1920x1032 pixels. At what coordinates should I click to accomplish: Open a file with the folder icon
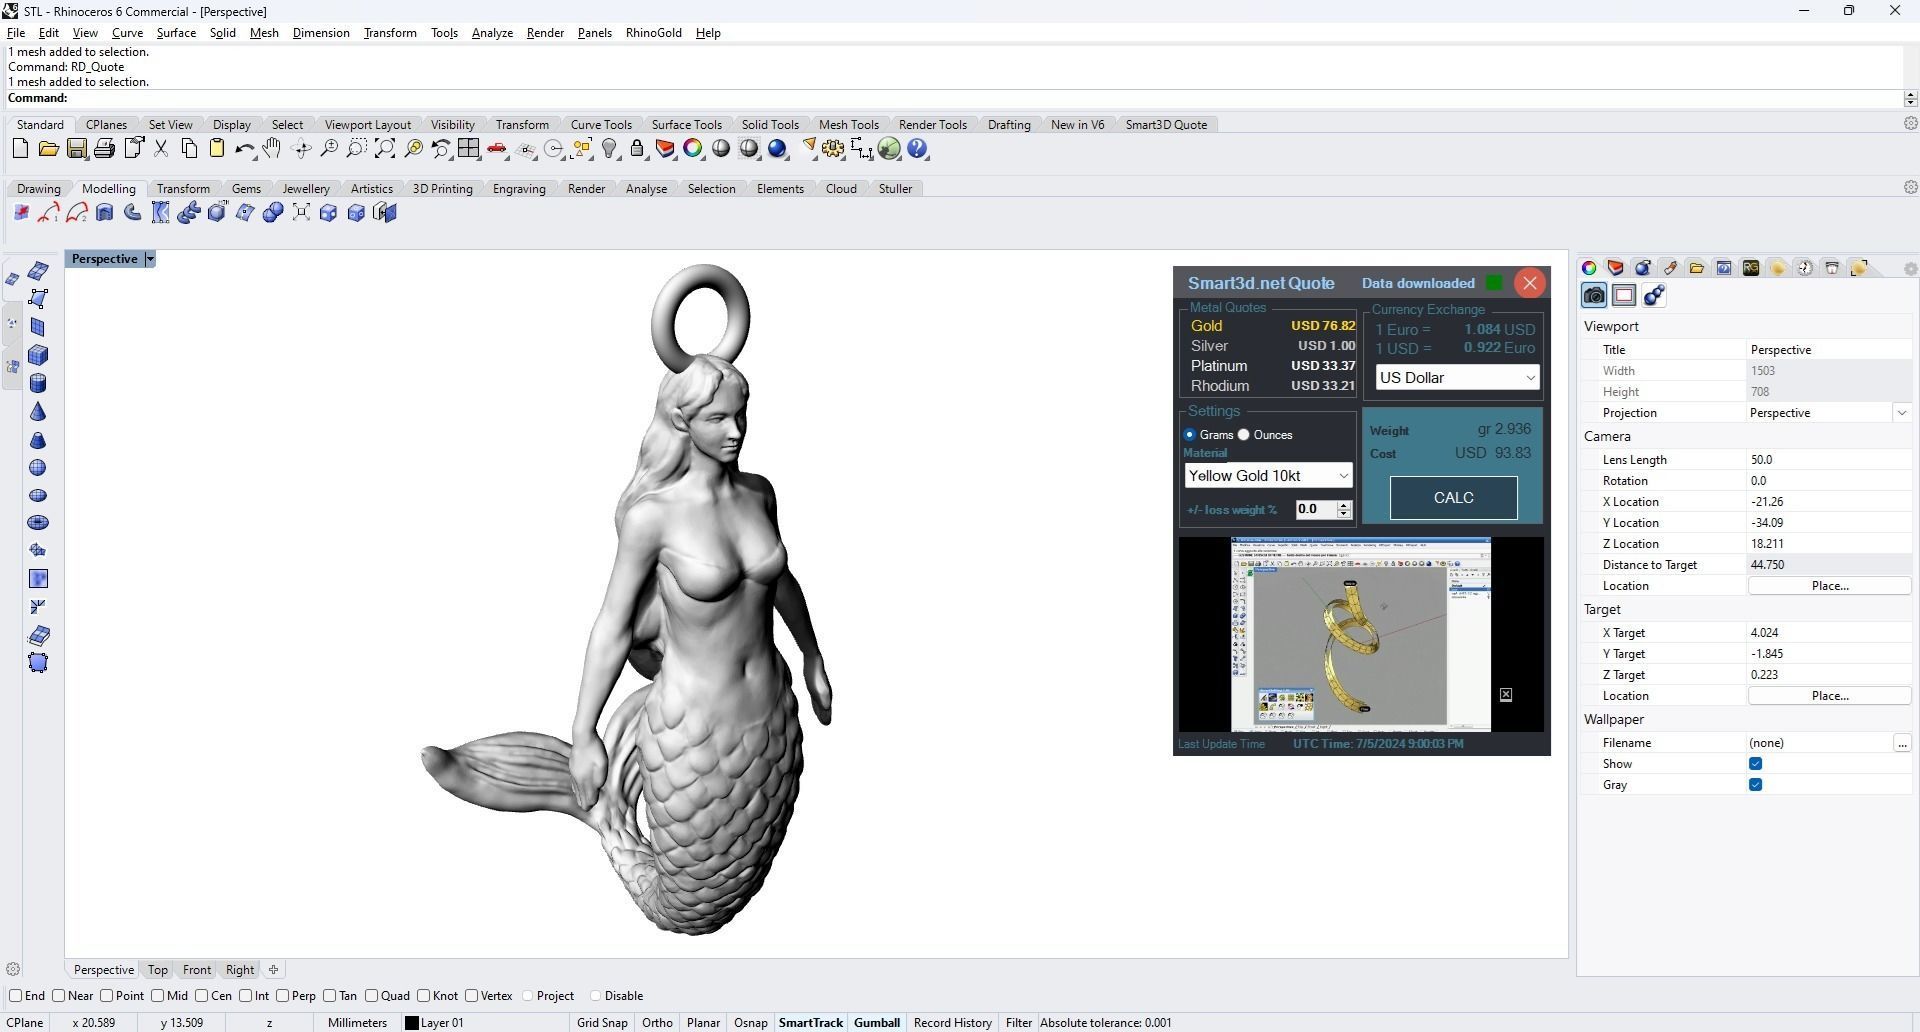click(x=48, y=149)
